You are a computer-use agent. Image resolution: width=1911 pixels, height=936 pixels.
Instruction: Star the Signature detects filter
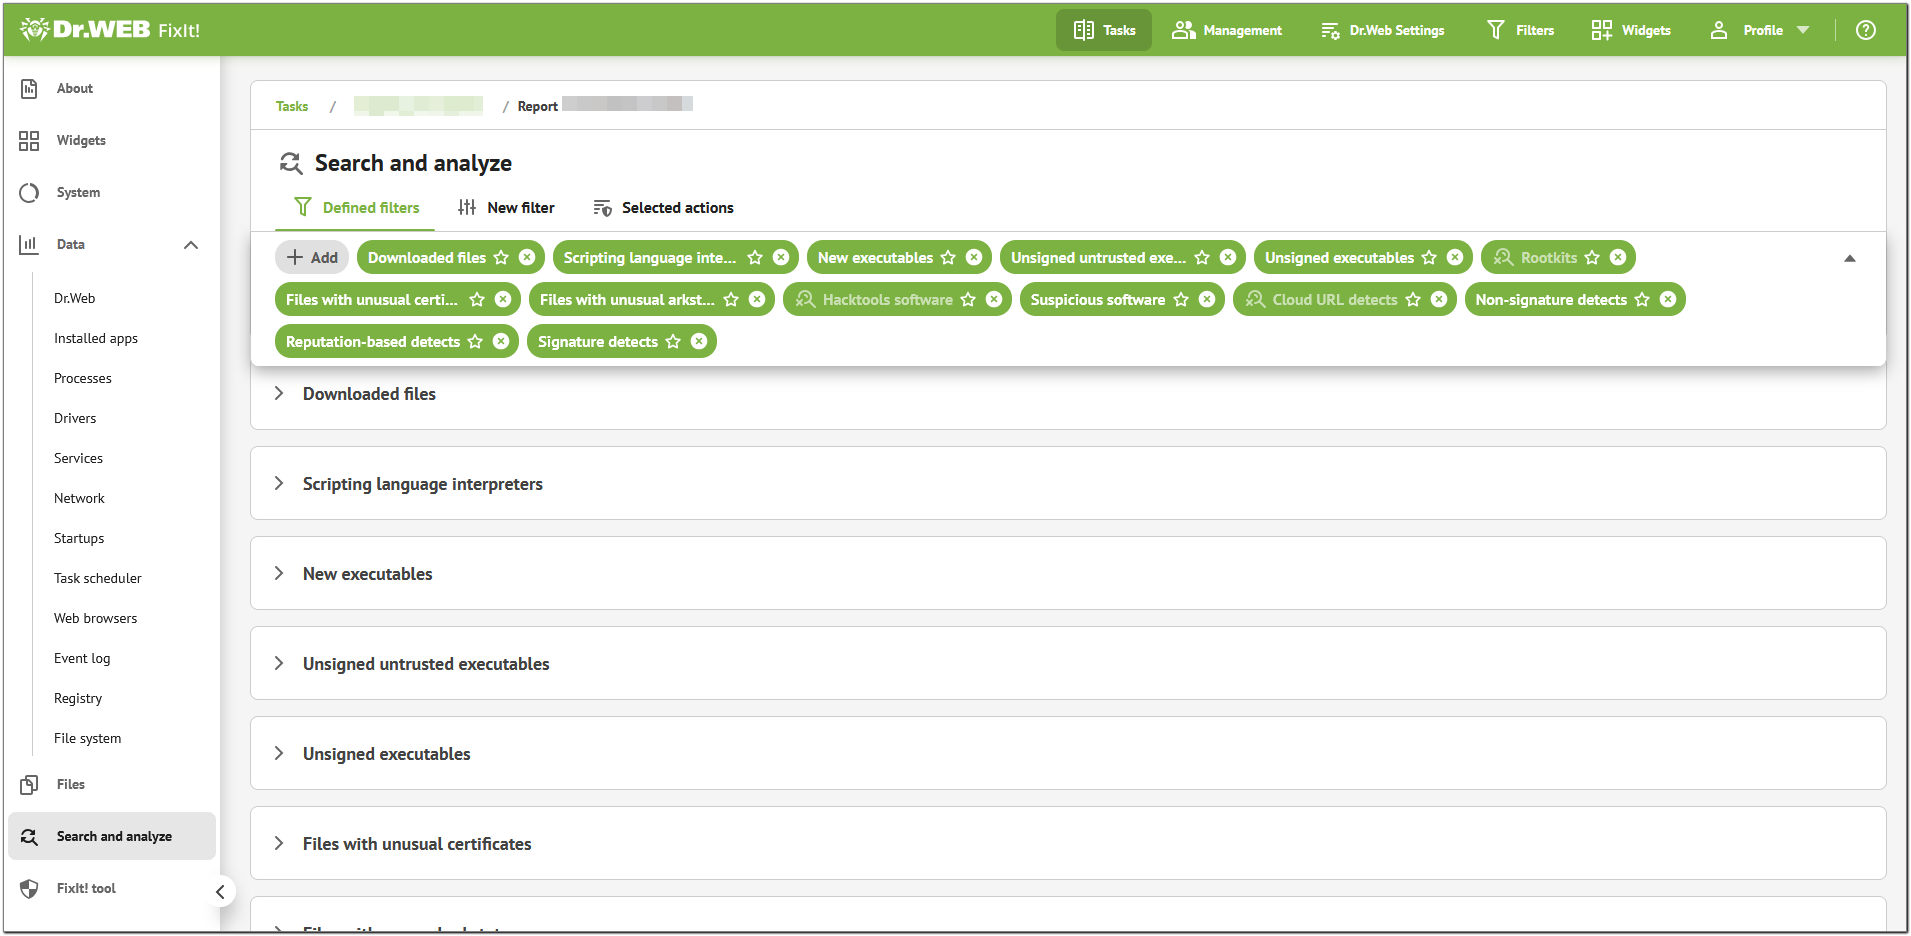point(673,341)
